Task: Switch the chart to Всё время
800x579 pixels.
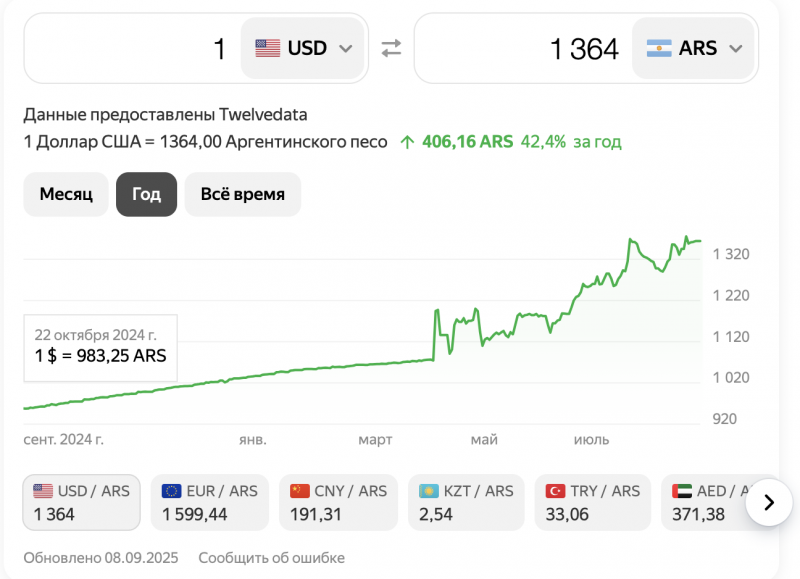Action: [242, 194]
